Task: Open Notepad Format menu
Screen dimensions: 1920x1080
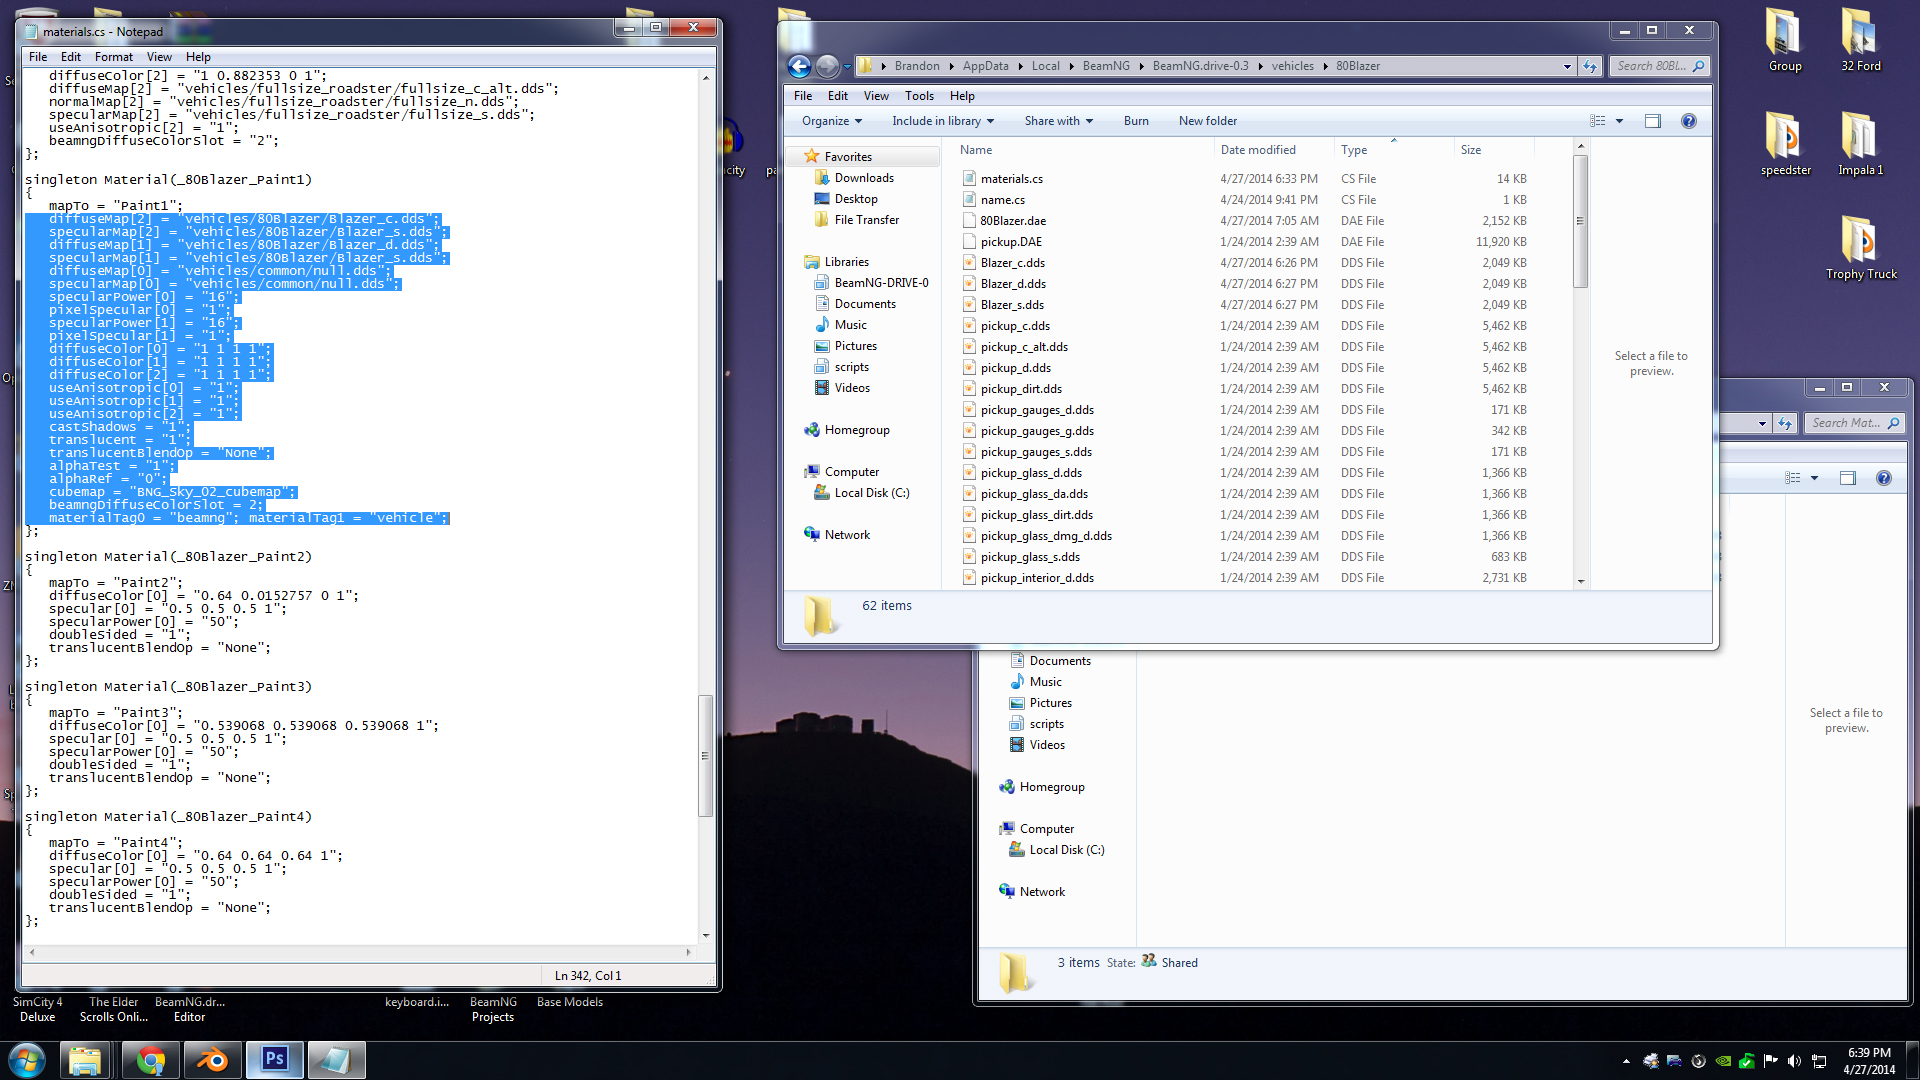Action: pyautogui.click(x=114, y=57)
